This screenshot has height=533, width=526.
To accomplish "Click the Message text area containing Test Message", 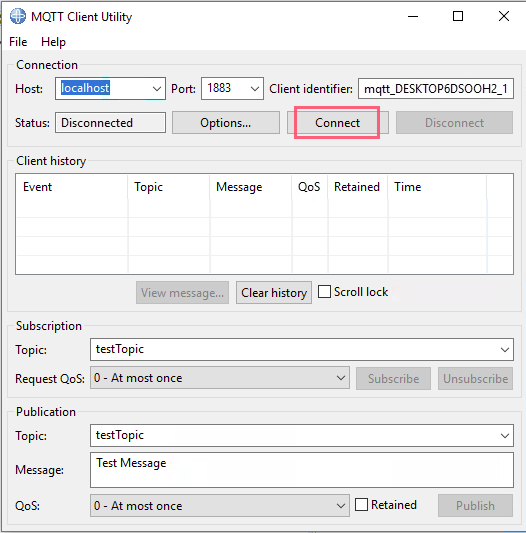I will click(302, 470).
